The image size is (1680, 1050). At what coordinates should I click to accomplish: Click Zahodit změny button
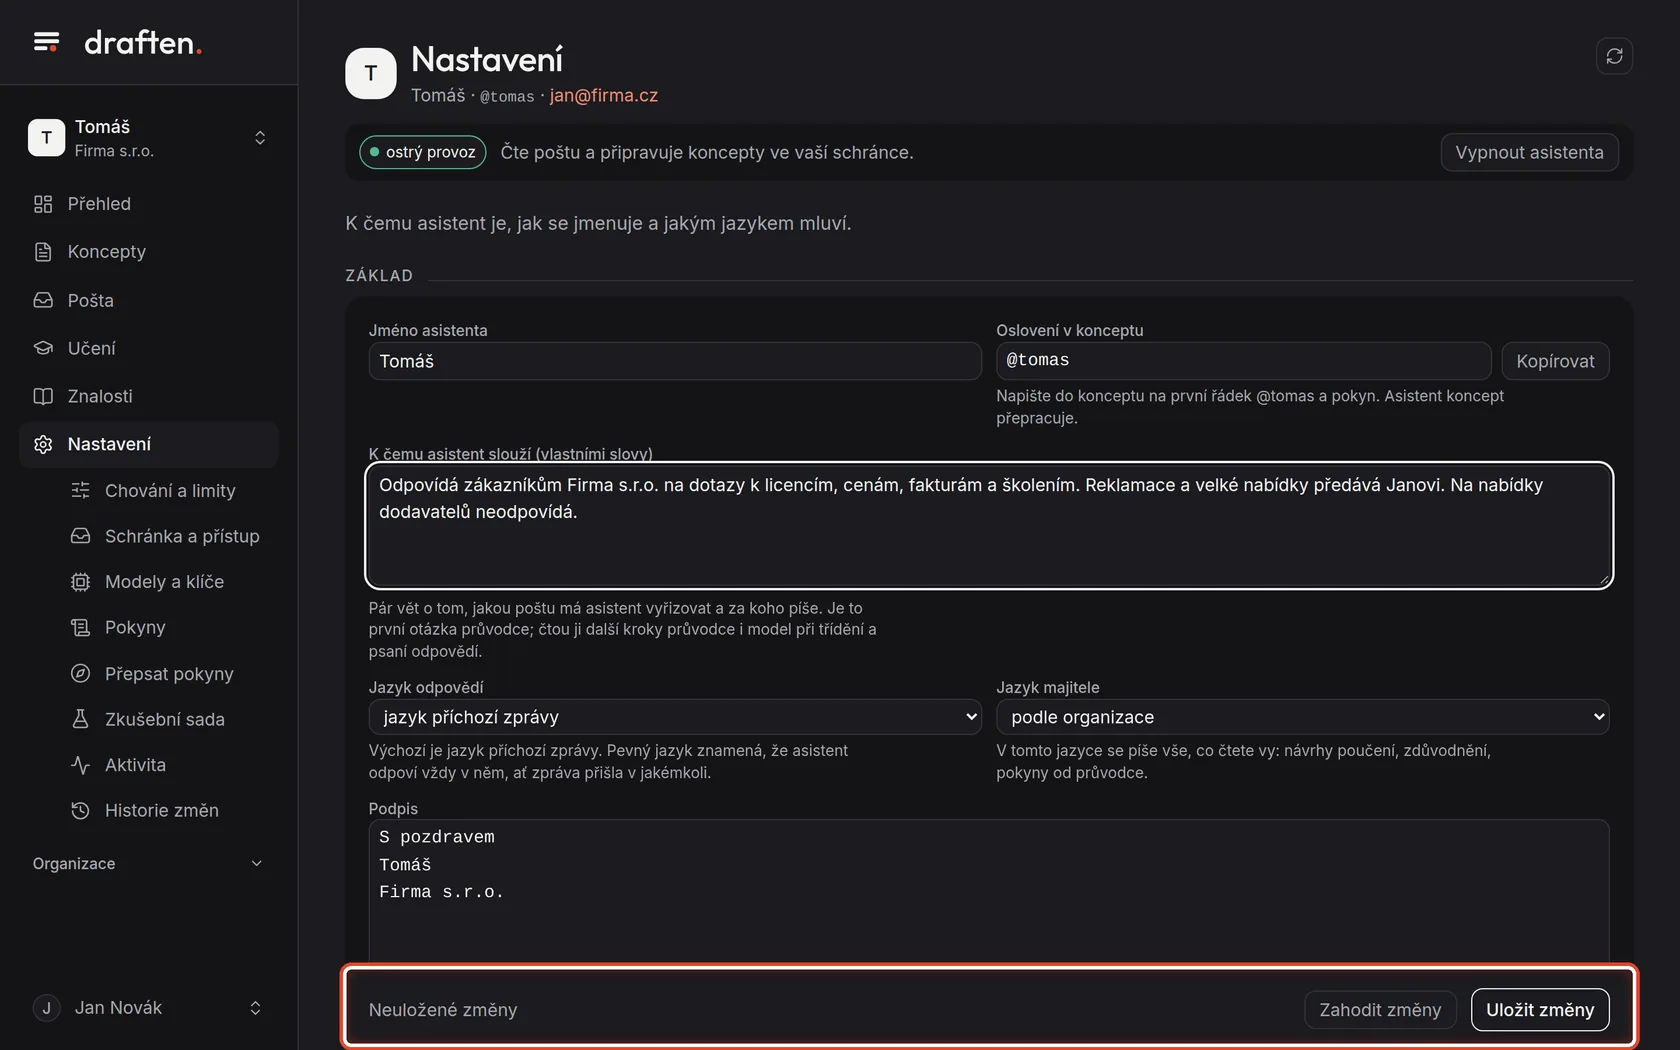point(1380,1010)
